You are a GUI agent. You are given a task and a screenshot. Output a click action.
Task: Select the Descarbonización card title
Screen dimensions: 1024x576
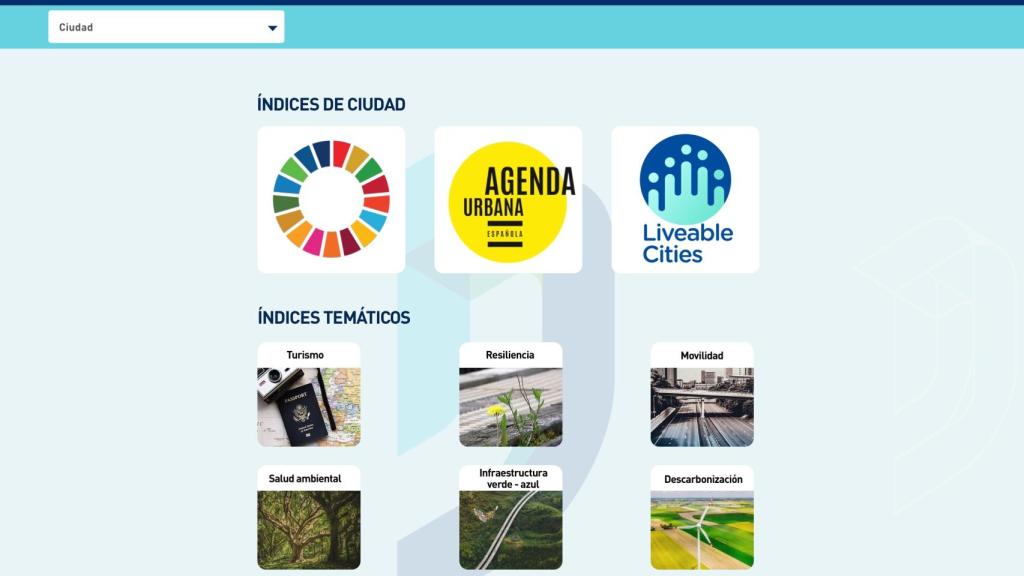[703, 480]
